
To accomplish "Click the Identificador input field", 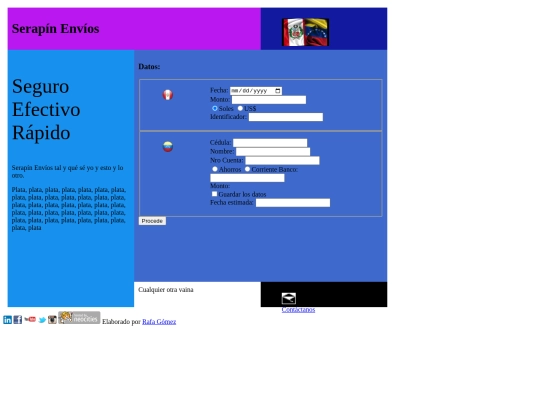I will point(286,117).
